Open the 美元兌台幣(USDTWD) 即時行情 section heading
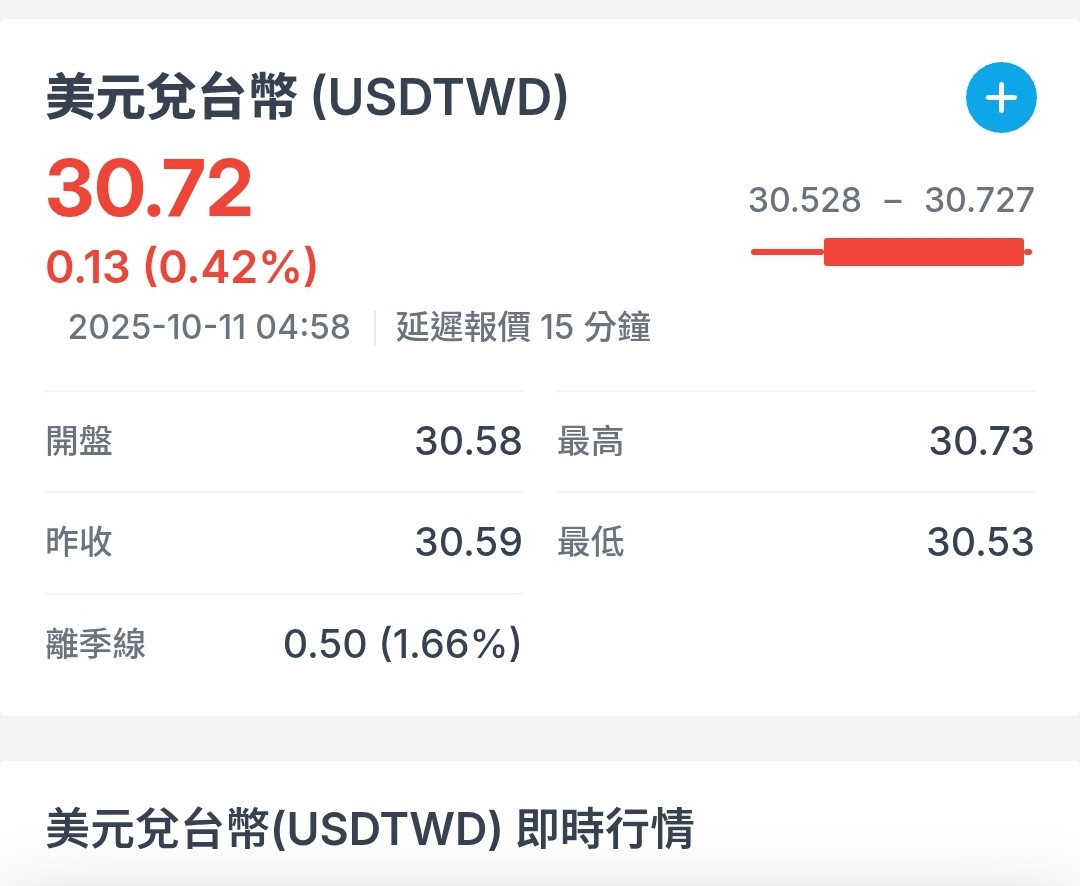Image resolution: width=1080 pixels, height=886 pixels. pos(370,829)
